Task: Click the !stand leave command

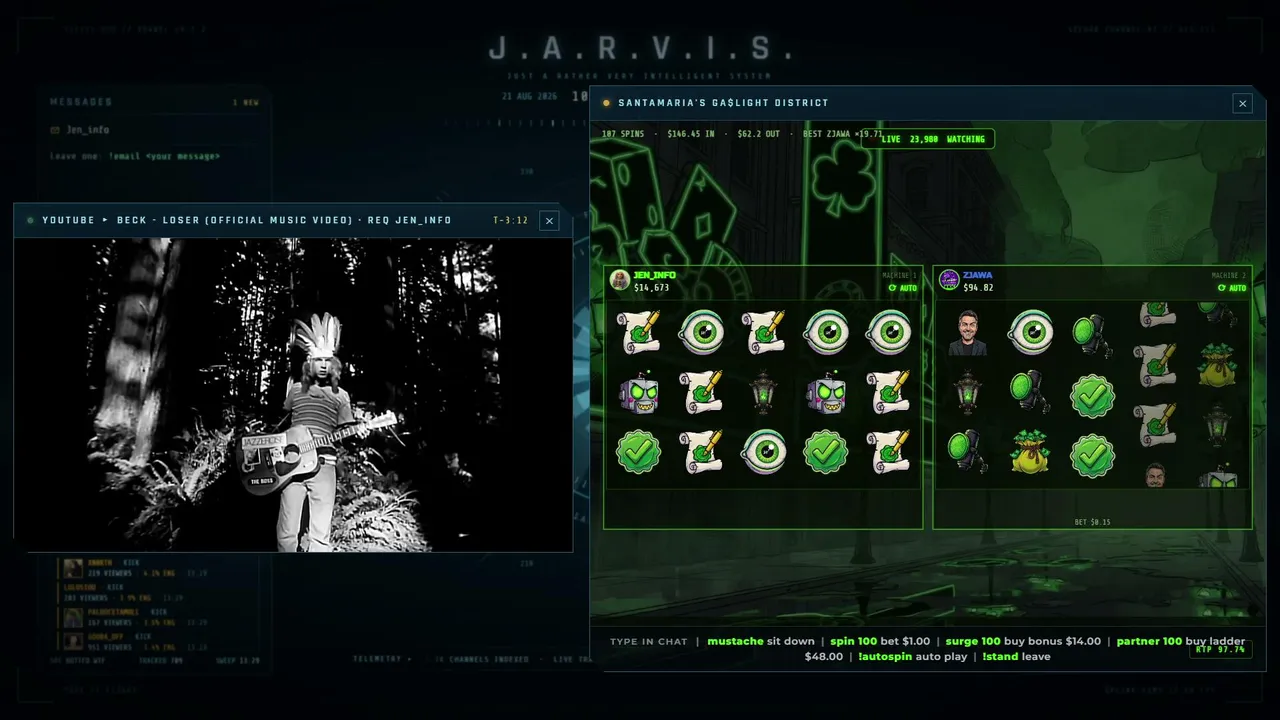Action: (x=1016, y=657)
